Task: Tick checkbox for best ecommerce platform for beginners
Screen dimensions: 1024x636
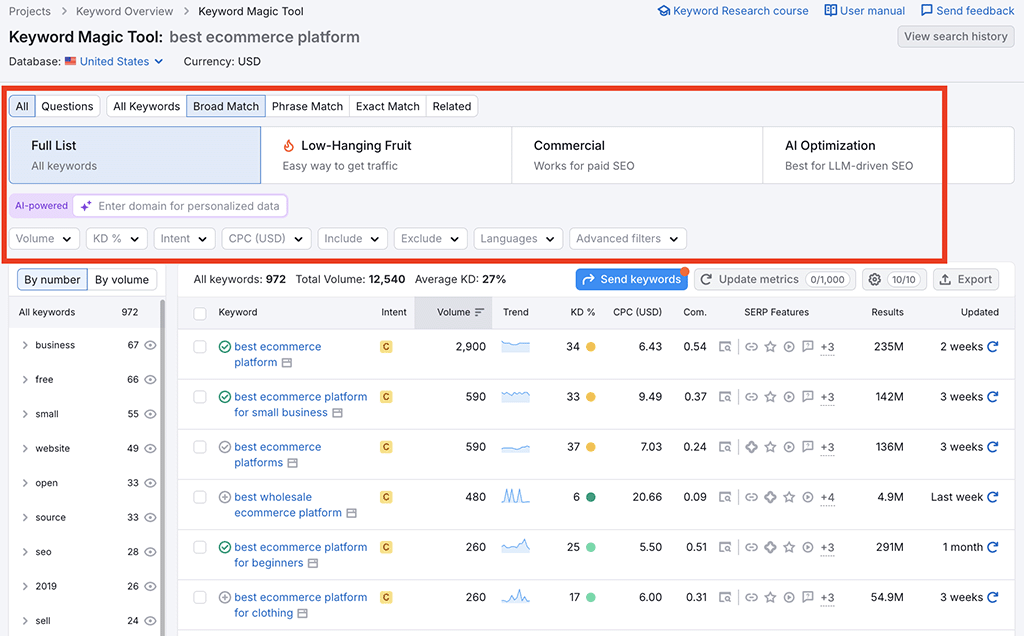Action: coord(200,547)
